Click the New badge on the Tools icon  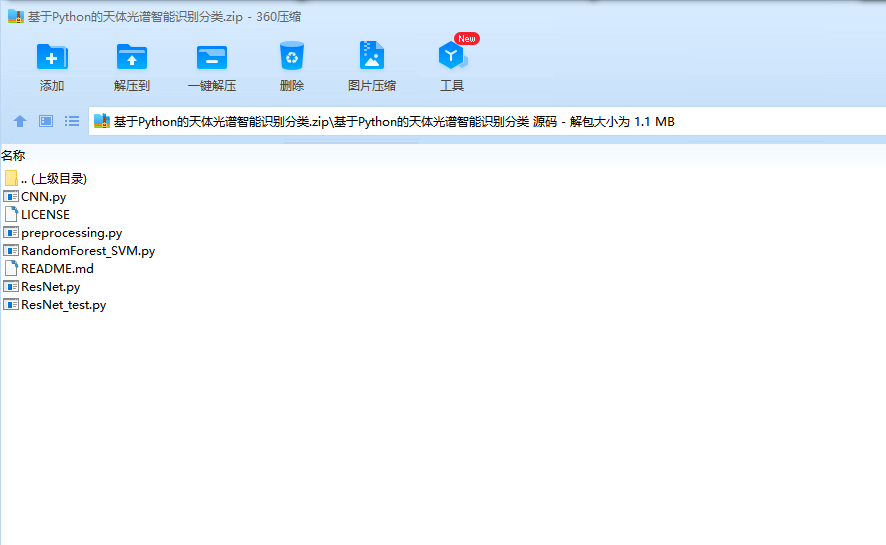467,38
